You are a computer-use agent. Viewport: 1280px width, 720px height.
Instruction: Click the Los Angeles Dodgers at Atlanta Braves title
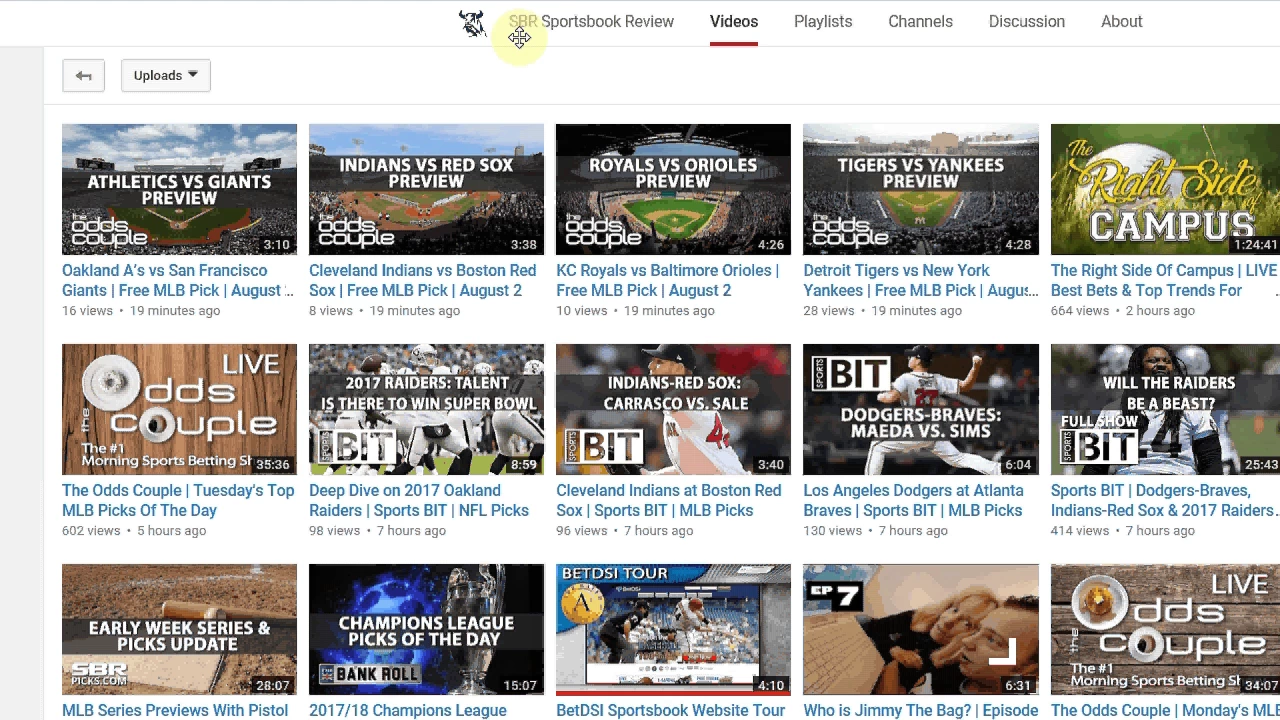tap(913, 500)
